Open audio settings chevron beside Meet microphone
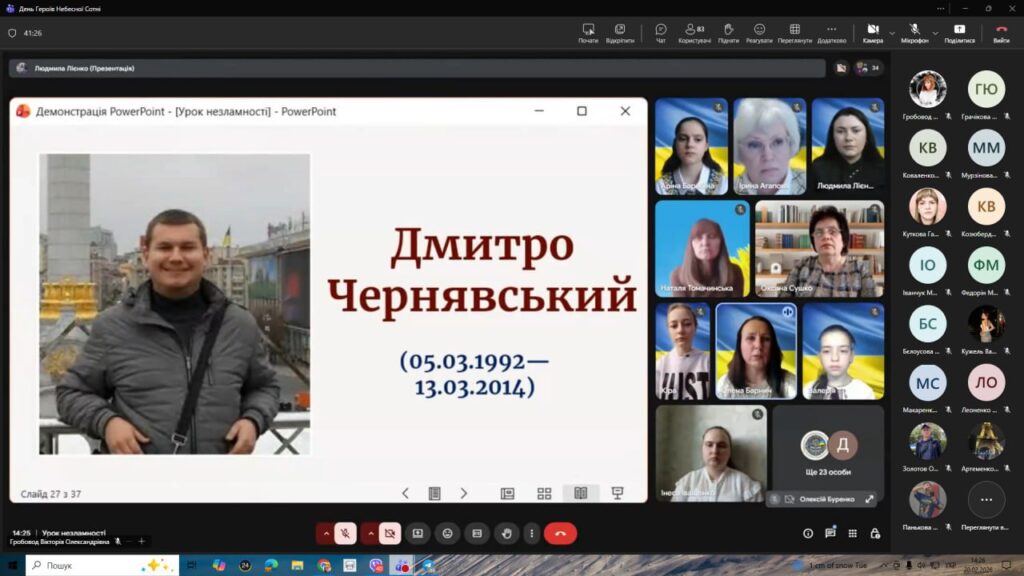The image size is (1024, 576). (325, 534)
